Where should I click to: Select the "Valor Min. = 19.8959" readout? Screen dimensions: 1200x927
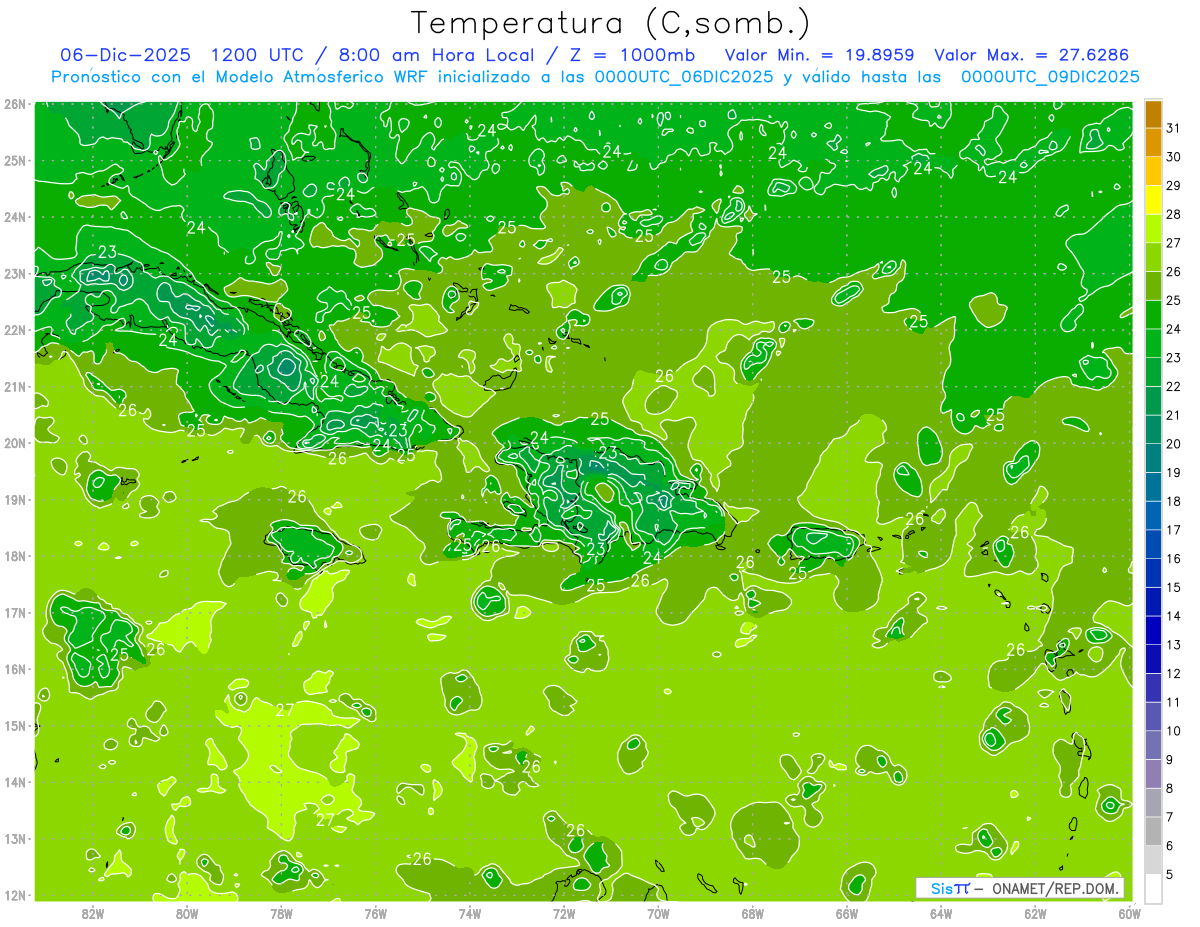[x=821, y=55]
